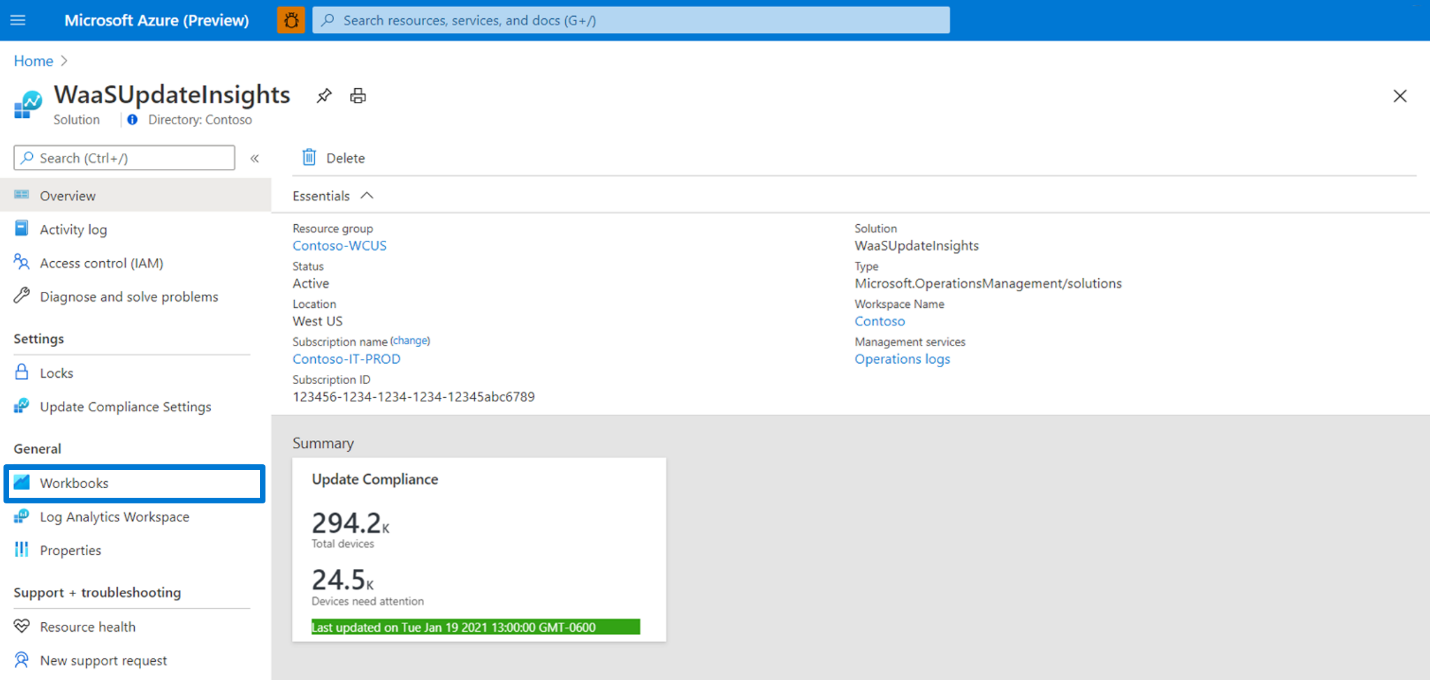This screenshot has height=680, width=1430.
Task: View the Operations logs
Action: coord(902,359)
